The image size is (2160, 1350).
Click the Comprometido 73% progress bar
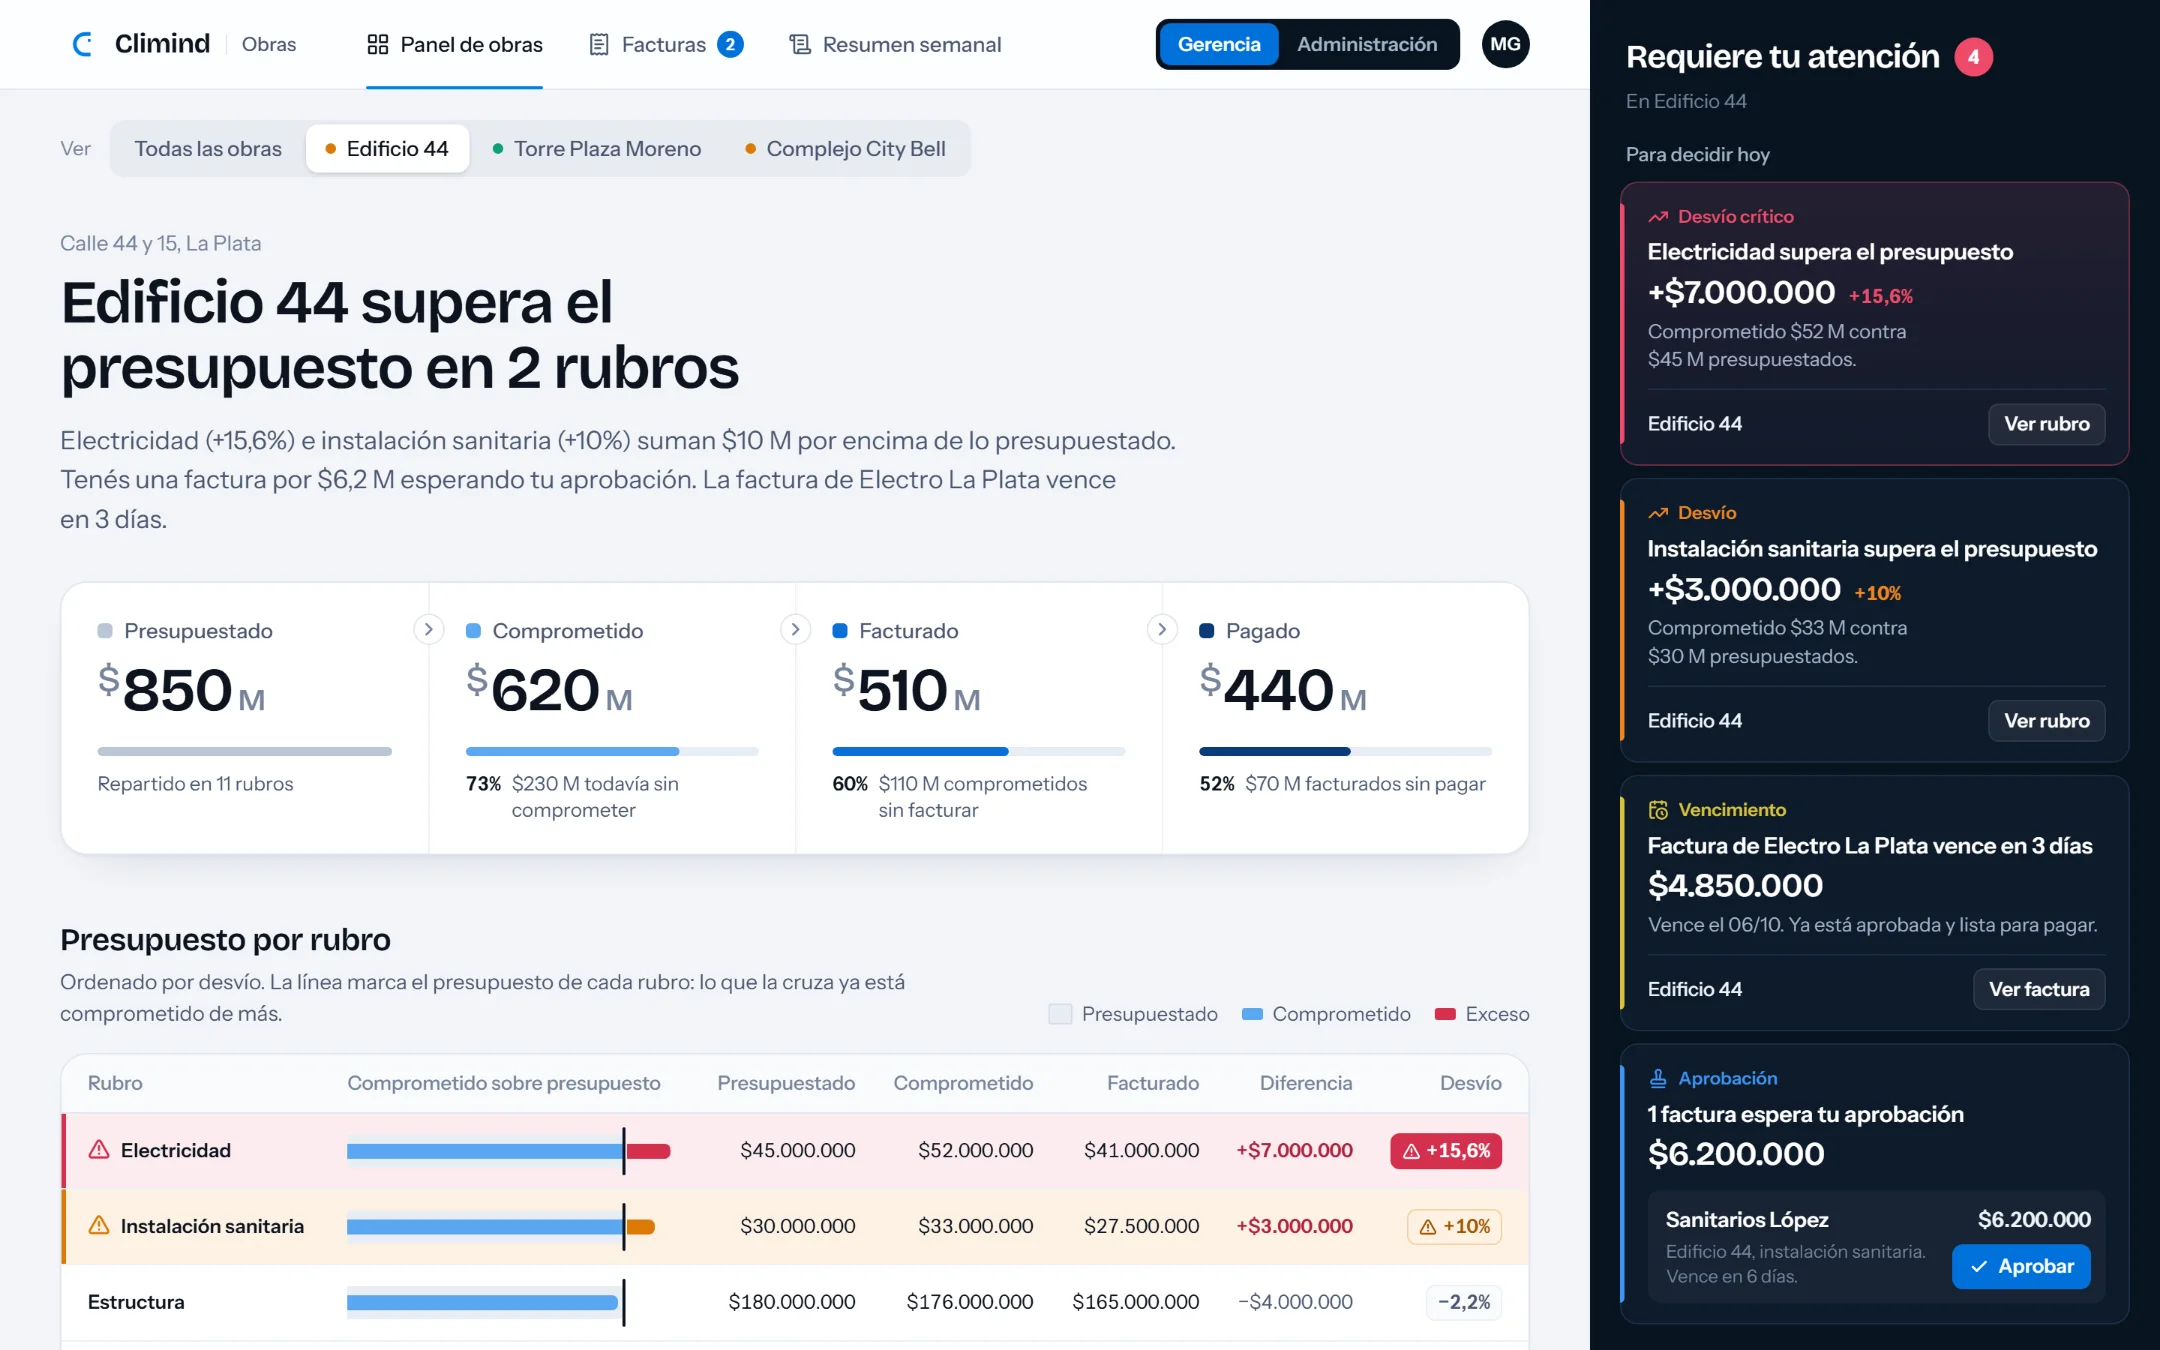click(612, 751)
